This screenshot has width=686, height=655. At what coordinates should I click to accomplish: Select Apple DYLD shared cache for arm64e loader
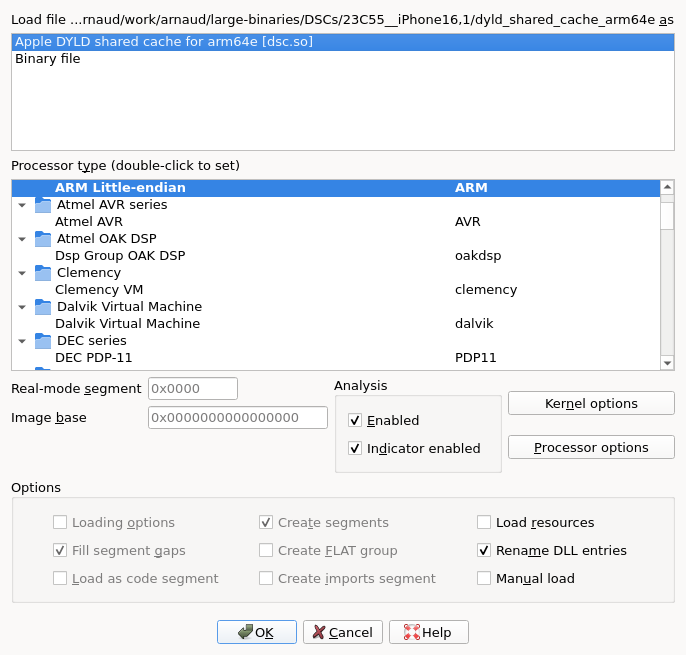tap(343, 42)
